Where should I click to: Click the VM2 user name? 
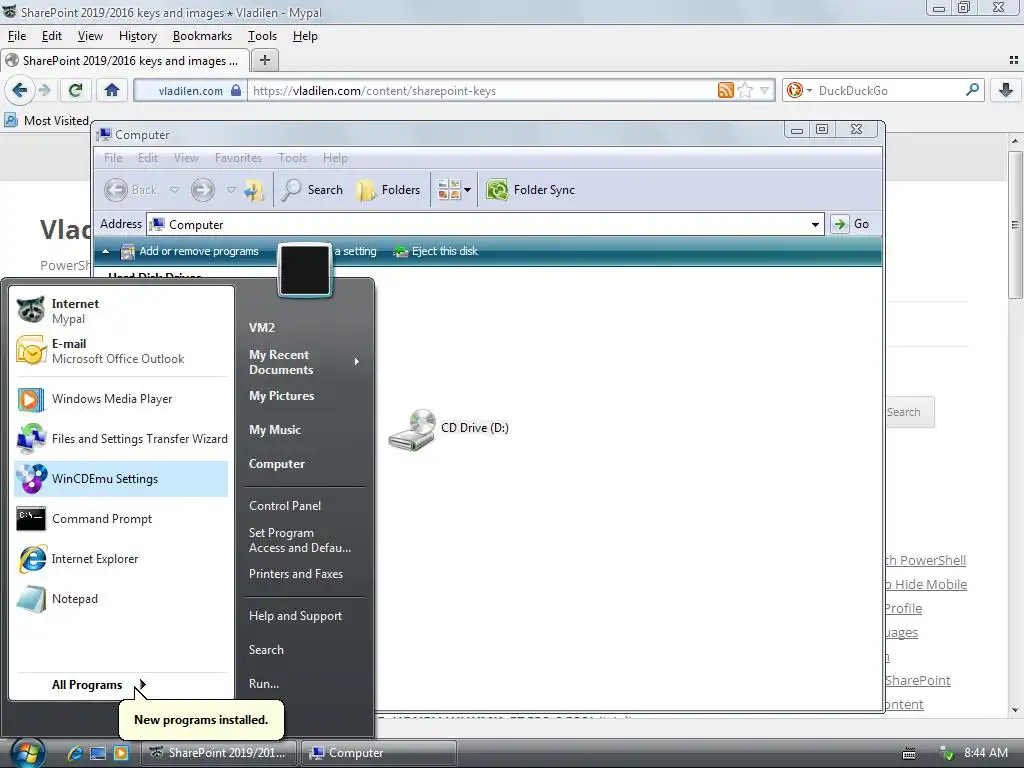point(262,328)
